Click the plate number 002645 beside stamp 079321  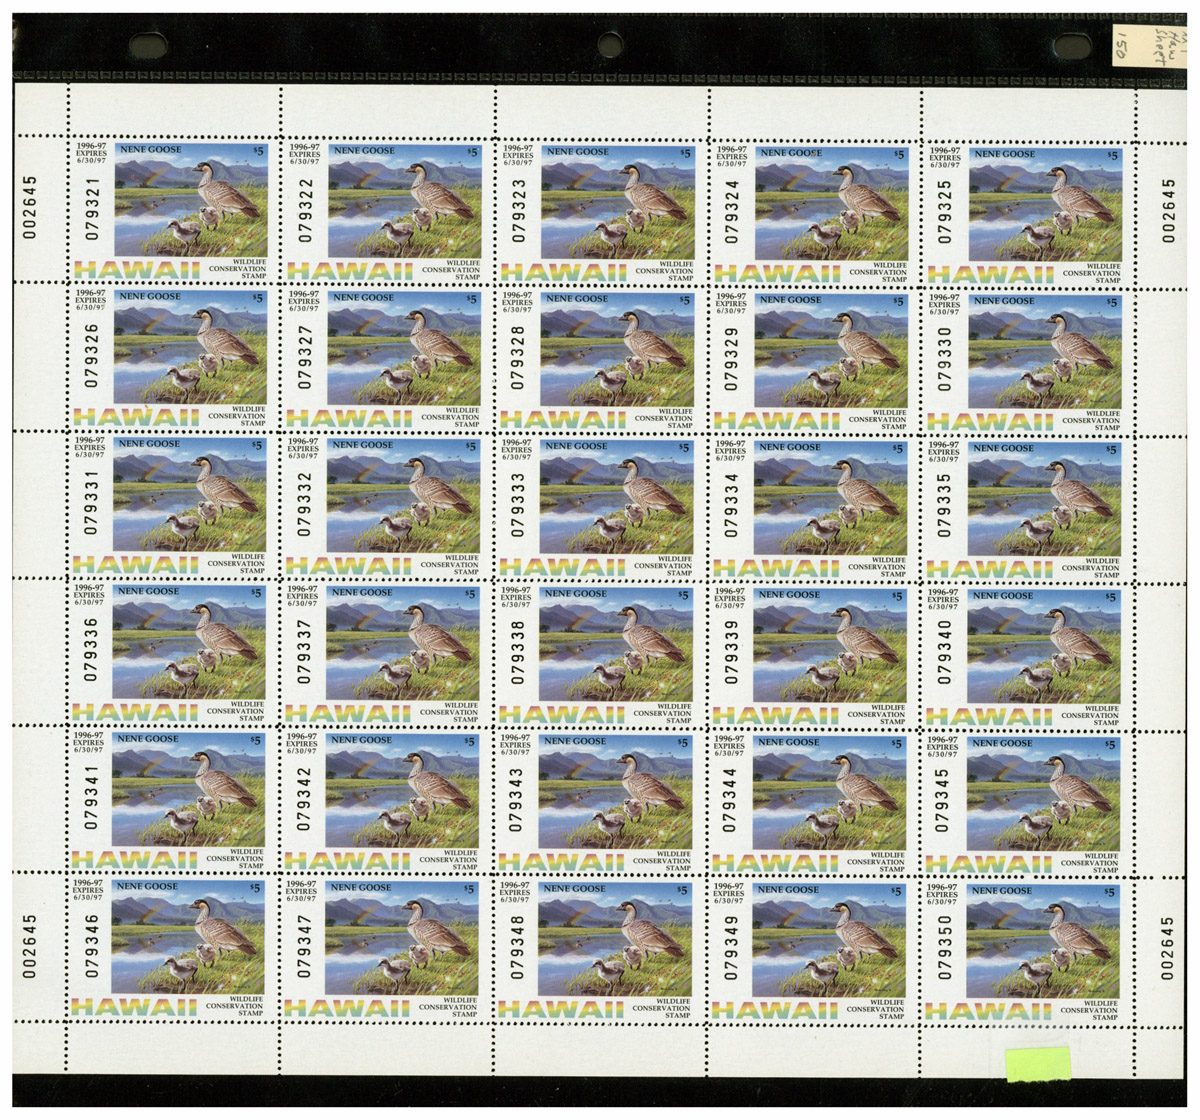click(31, 207)
